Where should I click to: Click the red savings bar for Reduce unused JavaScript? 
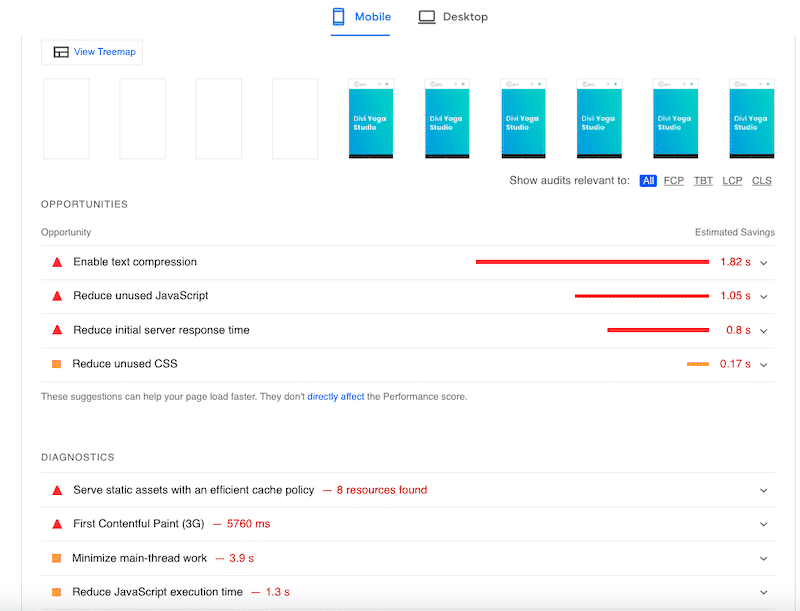(x=640, y=295)
